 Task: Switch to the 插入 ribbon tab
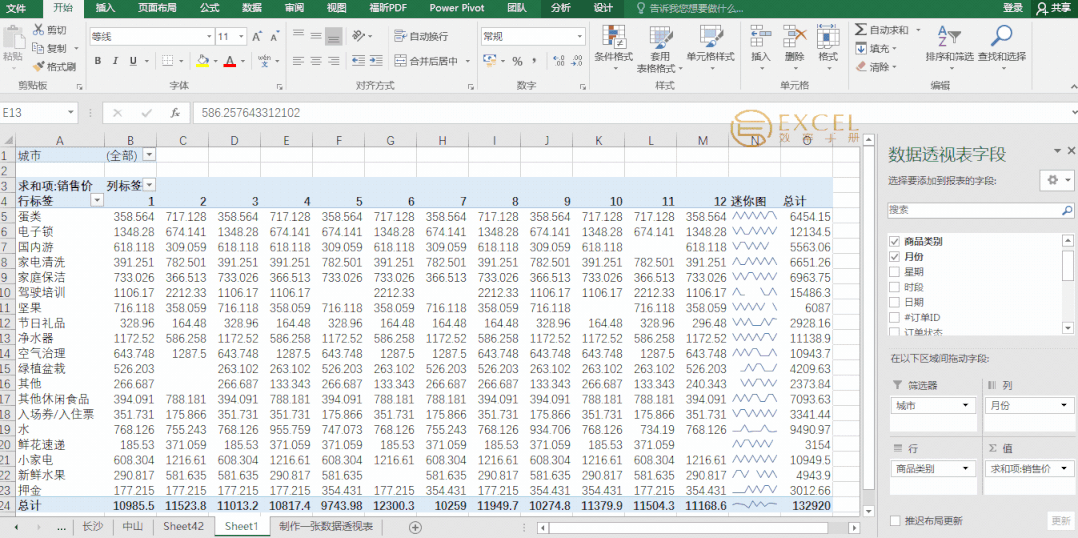pyautogui.click(x=105, y=8)
